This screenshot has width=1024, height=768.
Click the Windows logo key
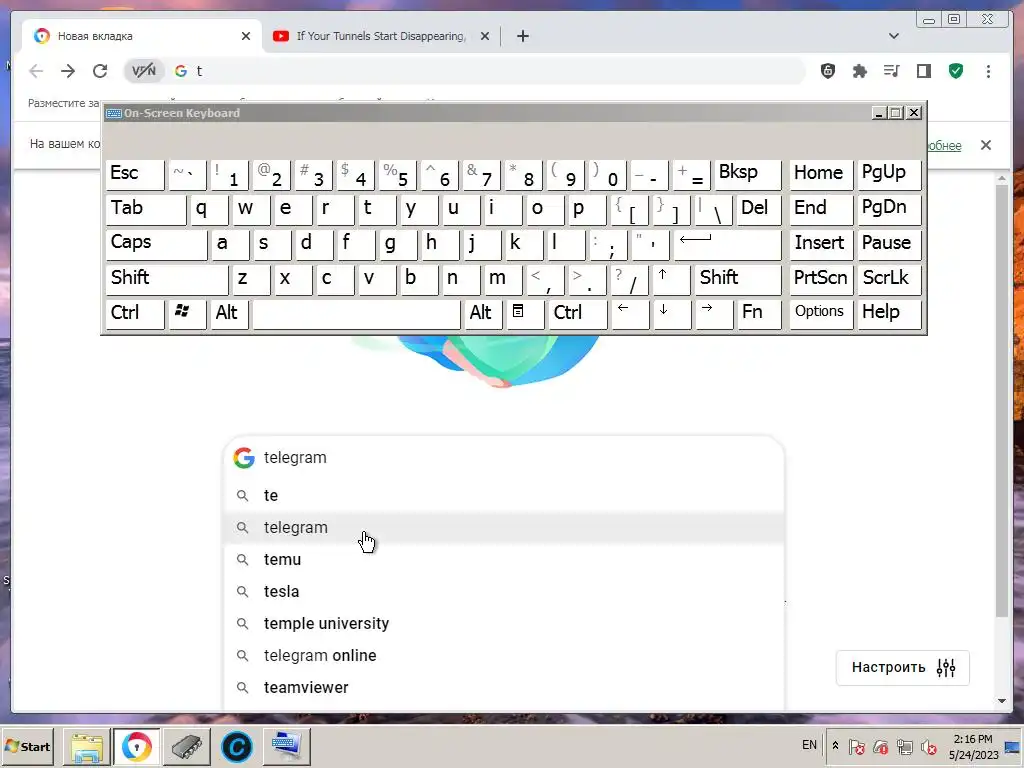coord(187,313)
